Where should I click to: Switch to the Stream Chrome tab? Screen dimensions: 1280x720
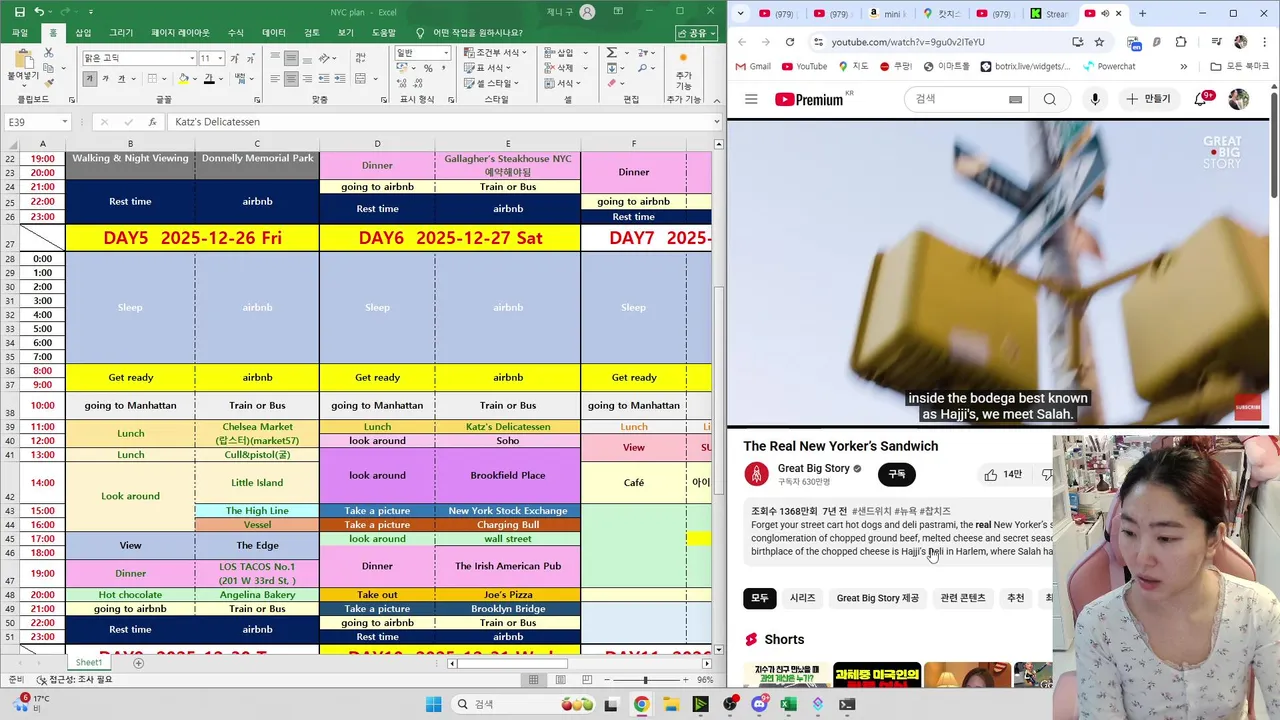coord(1050,14)
